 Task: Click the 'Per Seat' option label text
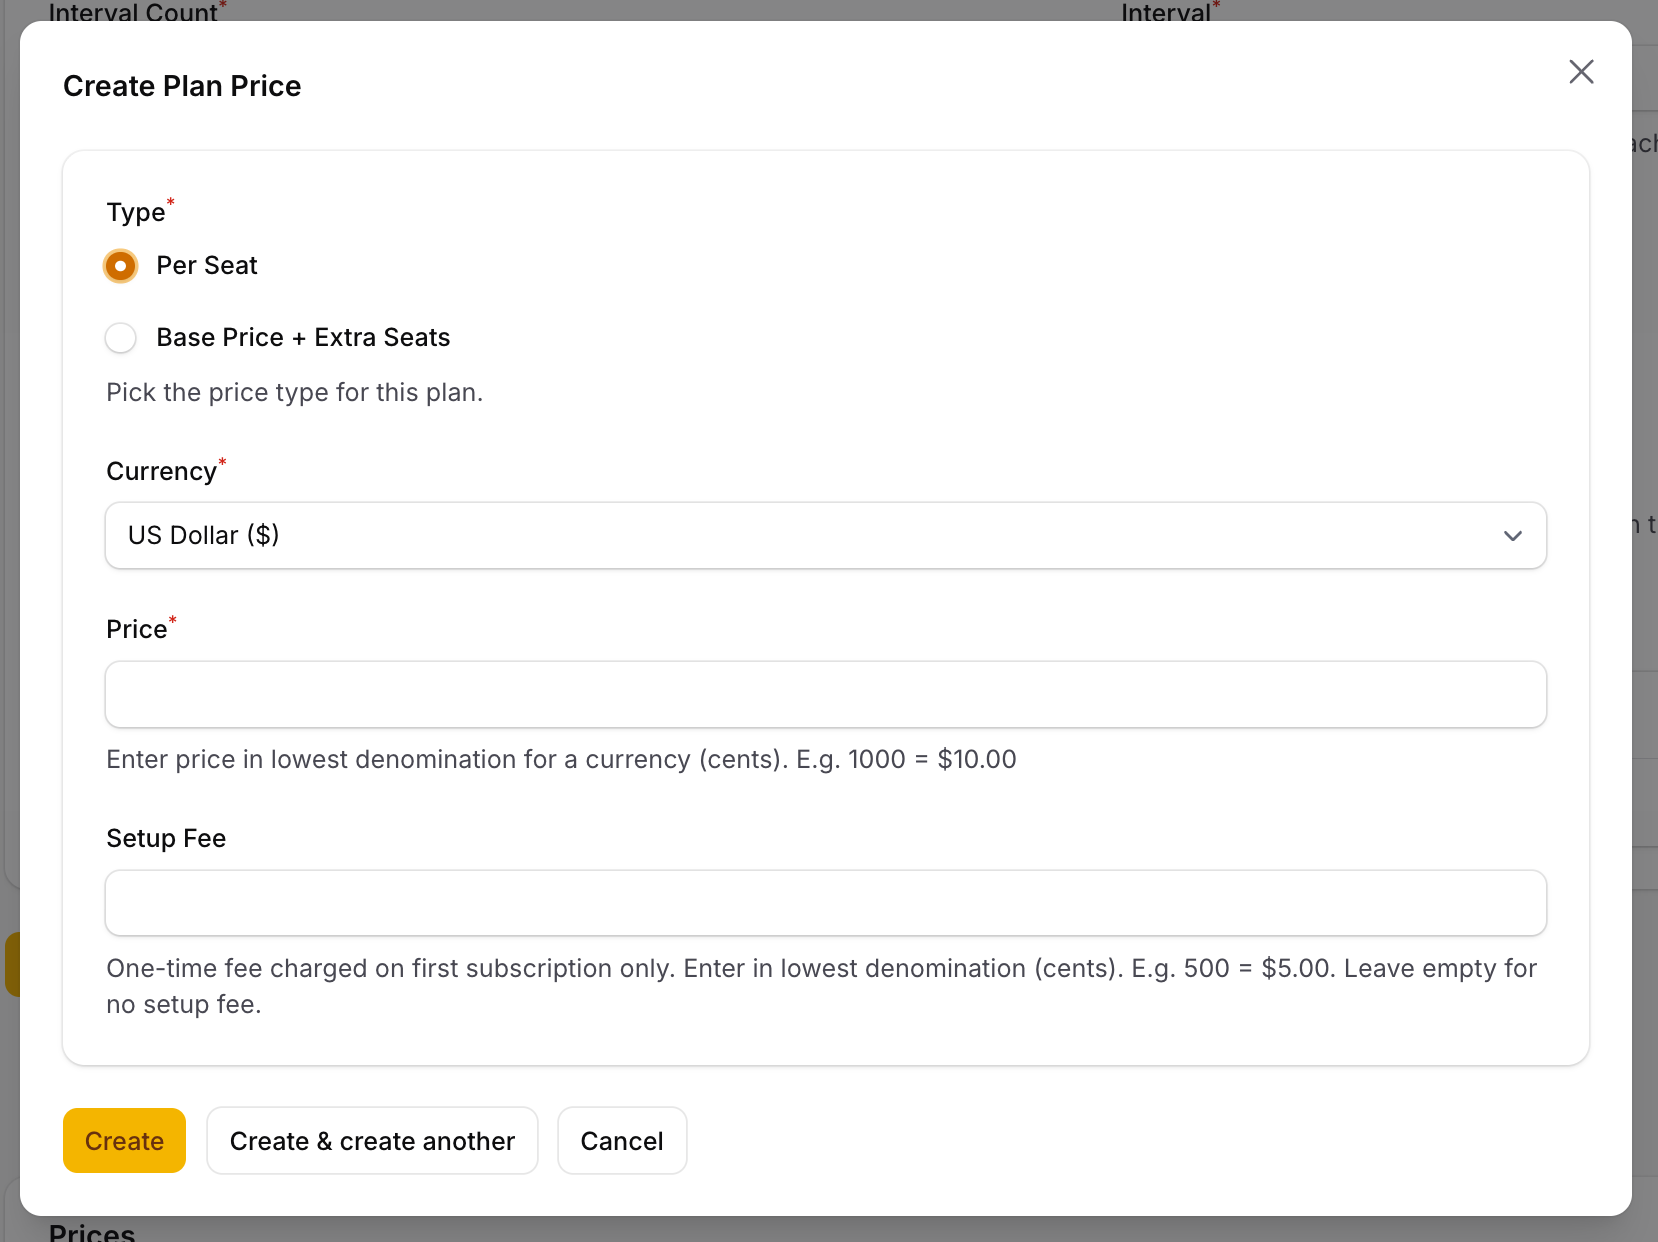pos(207,266)
